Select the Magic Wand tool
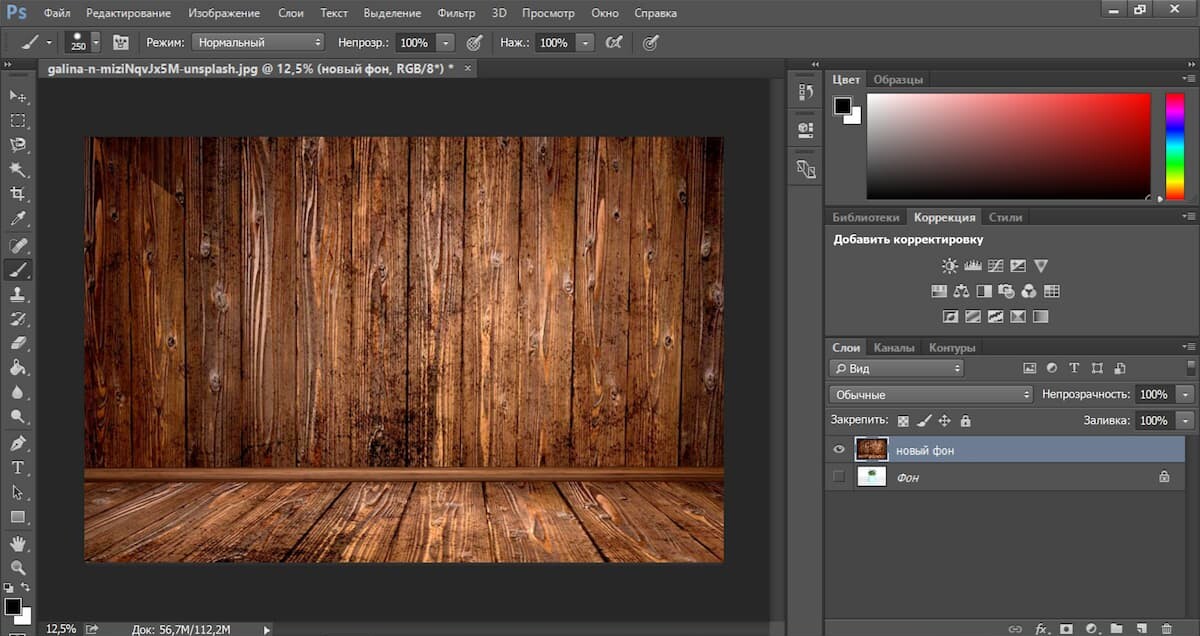The height and width of the screenshot is (636, 1200). [17, 169]
